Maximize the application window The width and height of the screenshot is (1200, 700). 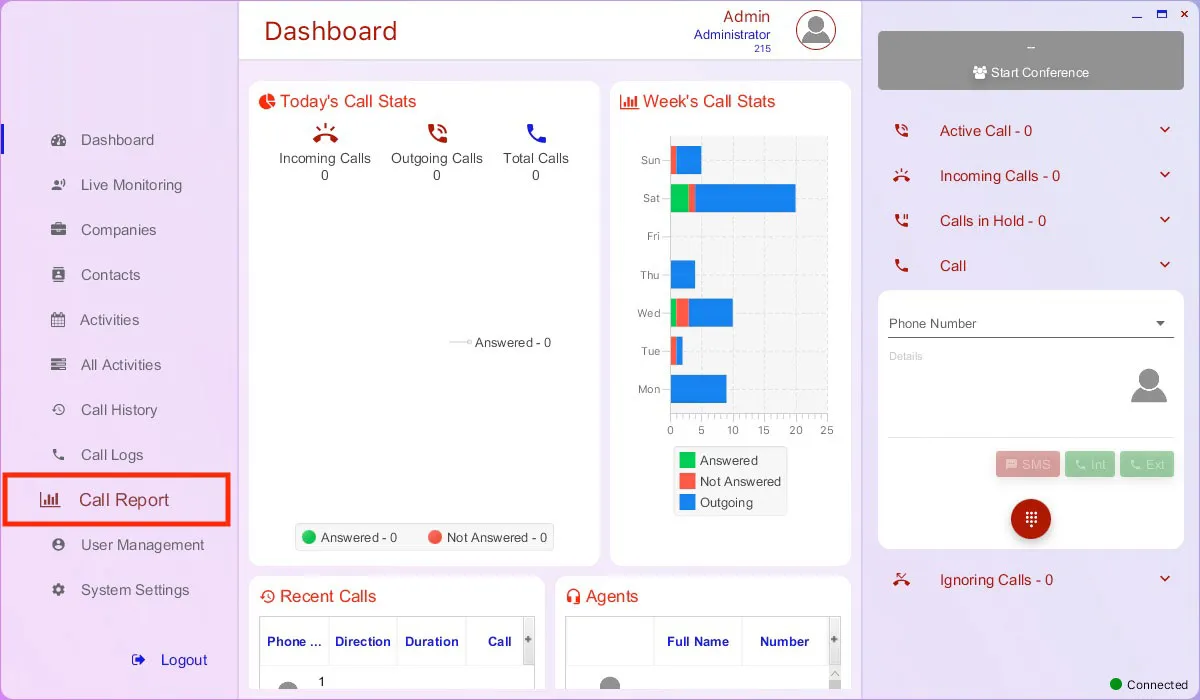1162,14
